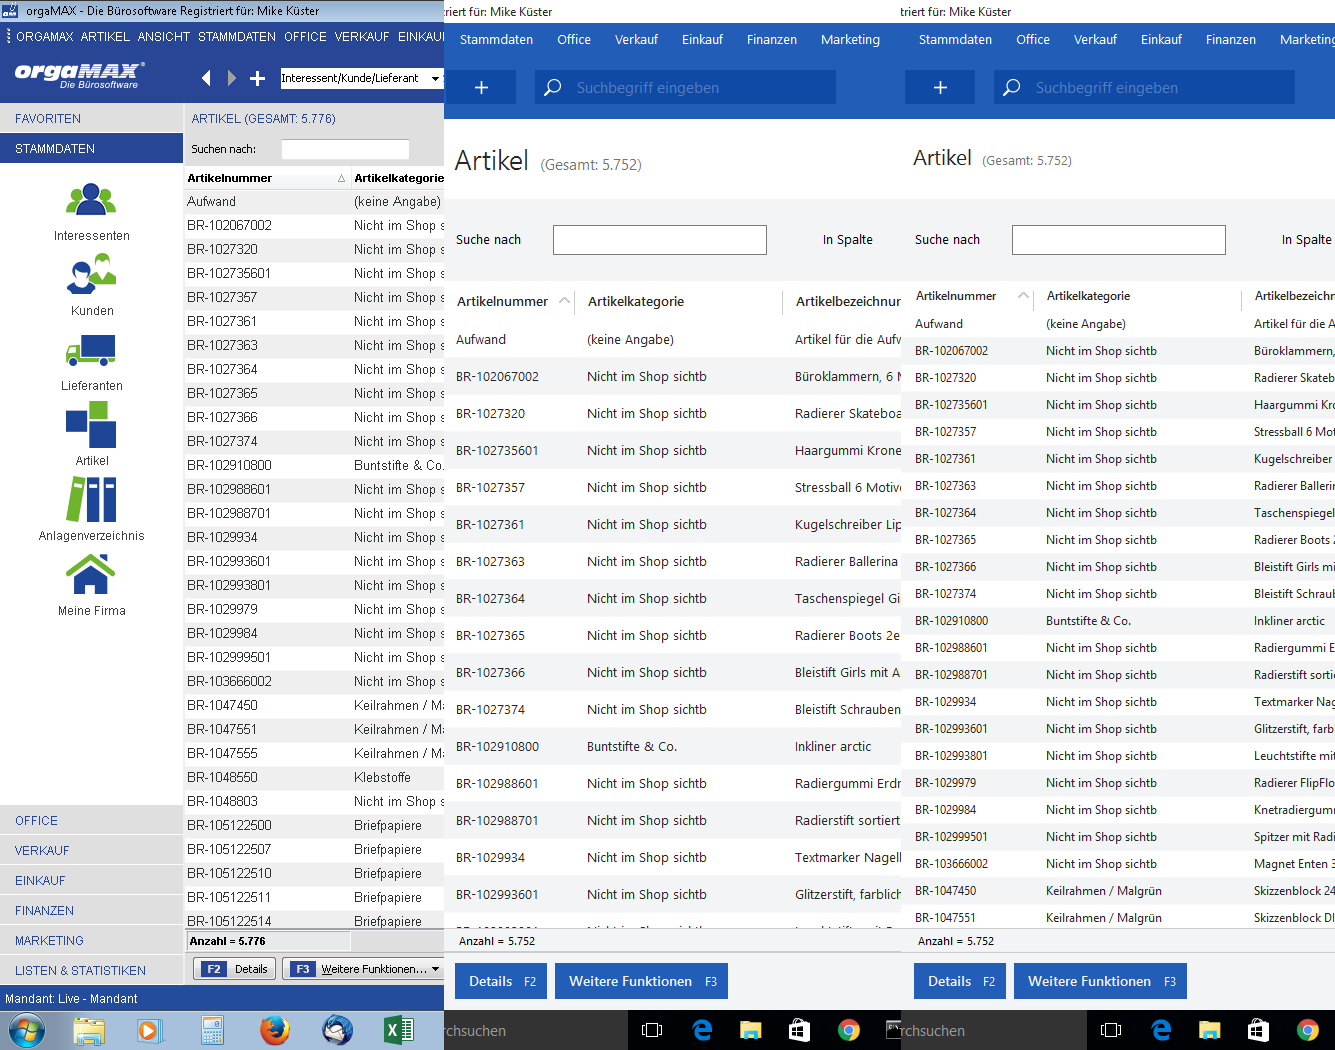Open Verkauf in the middle window menu

(x=636, y=39)
